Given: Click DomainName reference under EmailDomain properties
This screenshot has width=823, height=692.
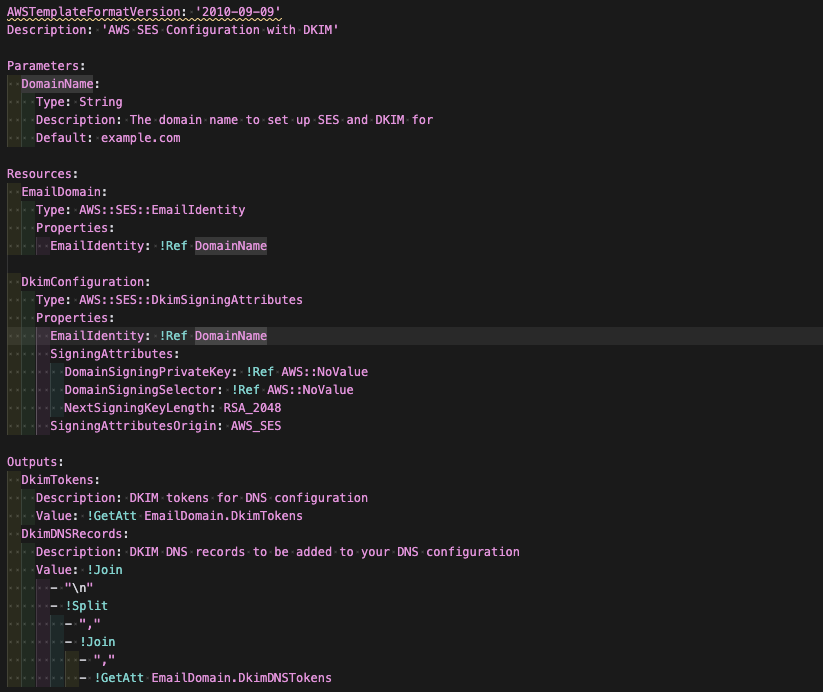Looking at the screenshot, I should pyautogui.click(x=231, y=246).
